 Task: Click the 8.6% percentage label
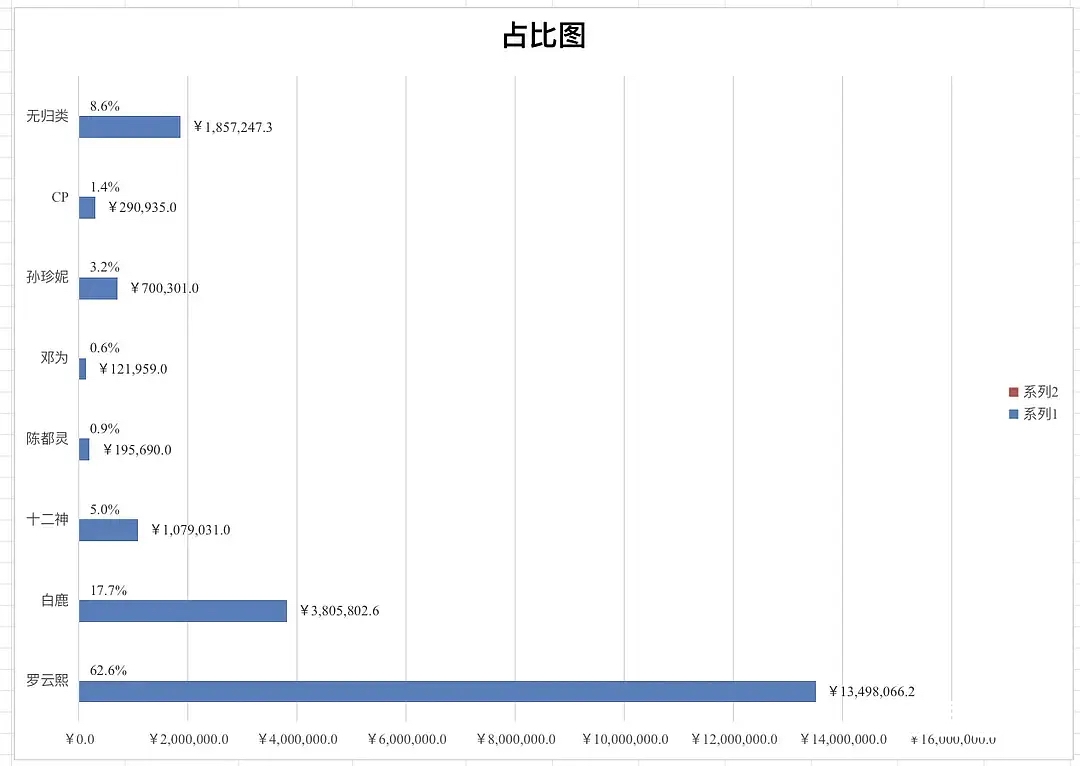(104, 106)
